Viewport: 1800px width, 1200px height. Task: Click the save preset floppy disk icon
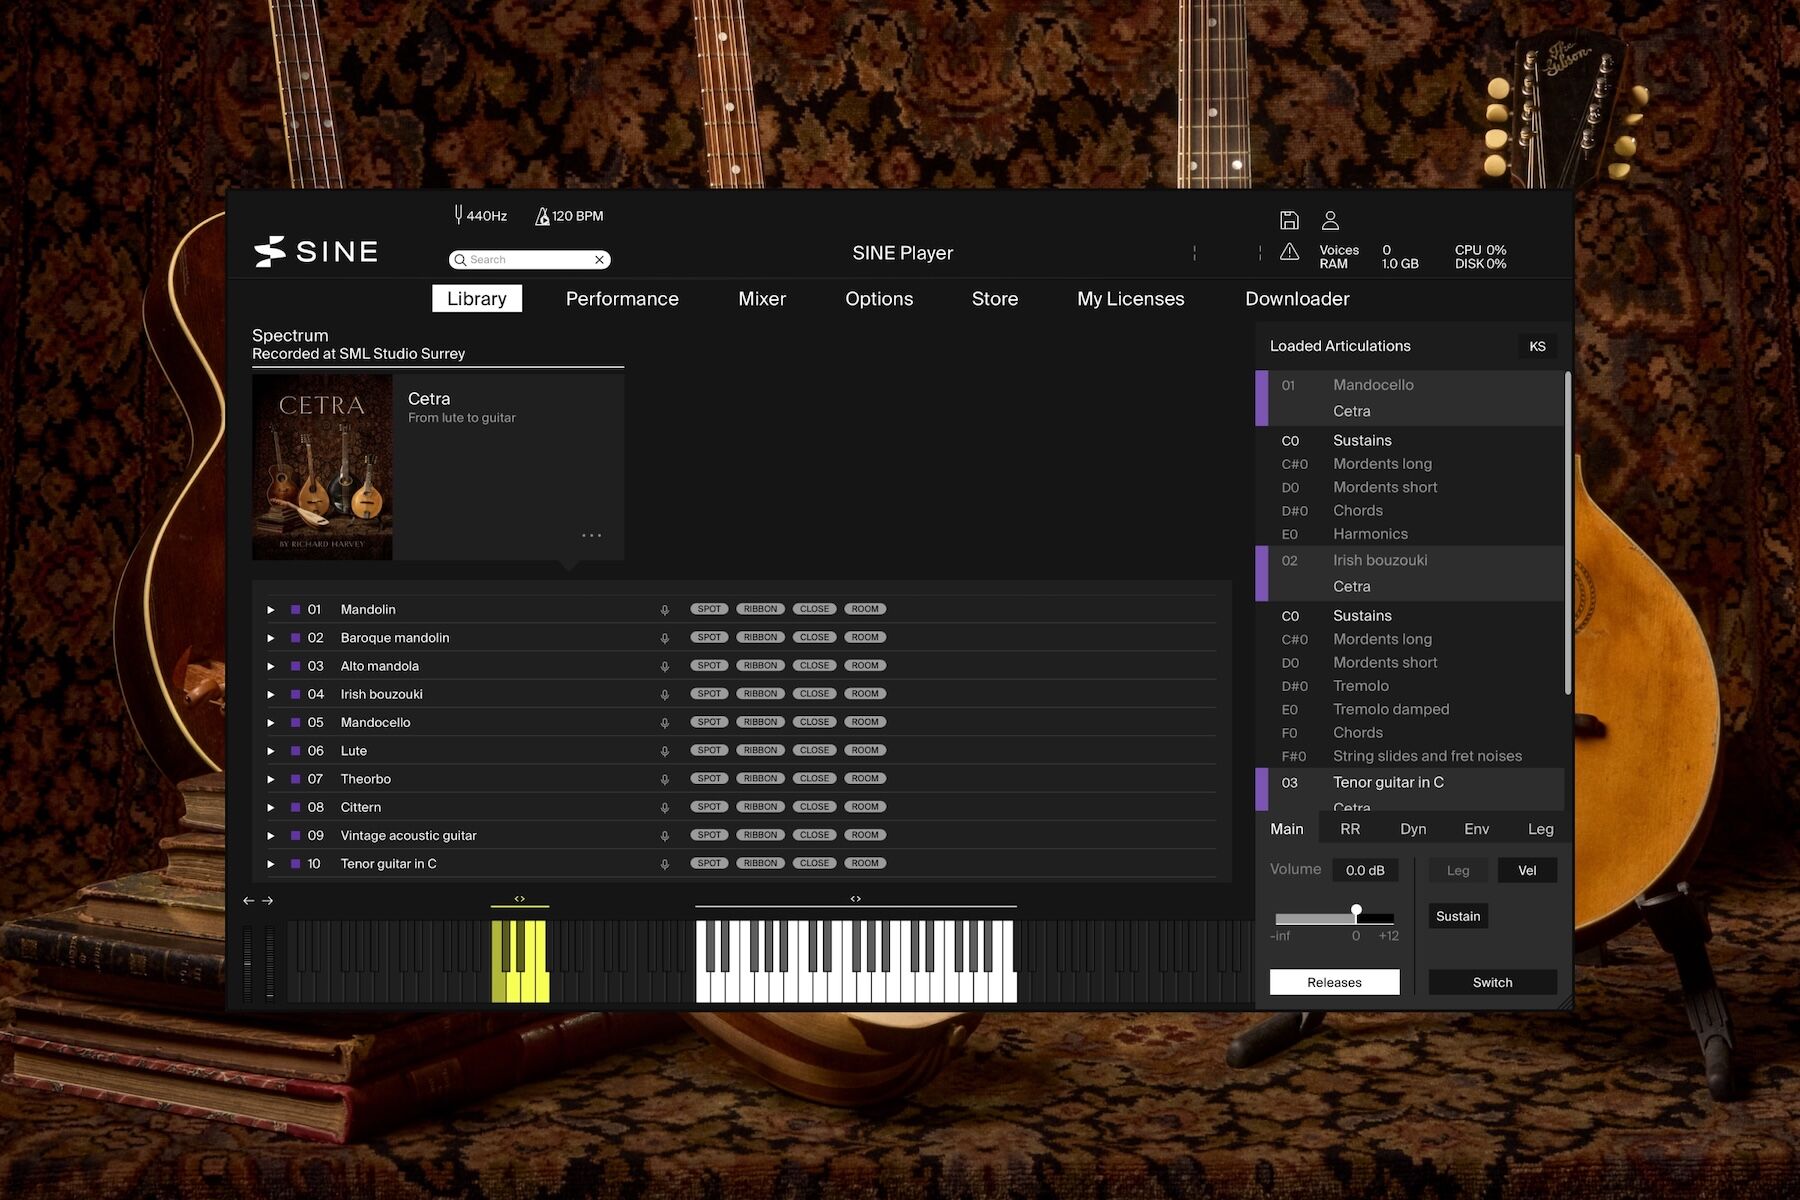(x=1289, y=220)
